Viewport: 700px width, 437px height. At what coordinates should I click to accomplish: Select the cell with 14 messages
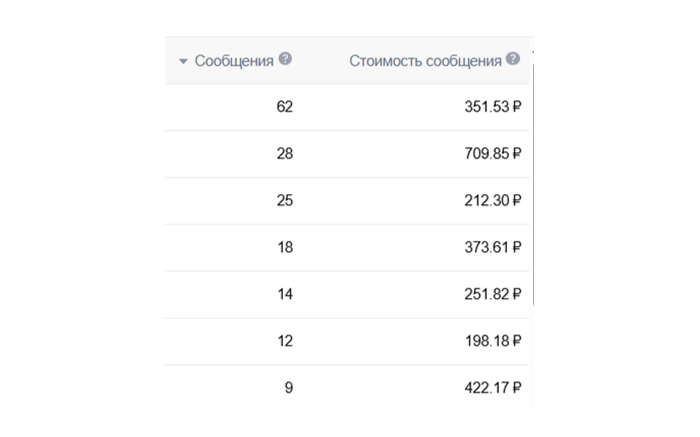click(285, 294)
